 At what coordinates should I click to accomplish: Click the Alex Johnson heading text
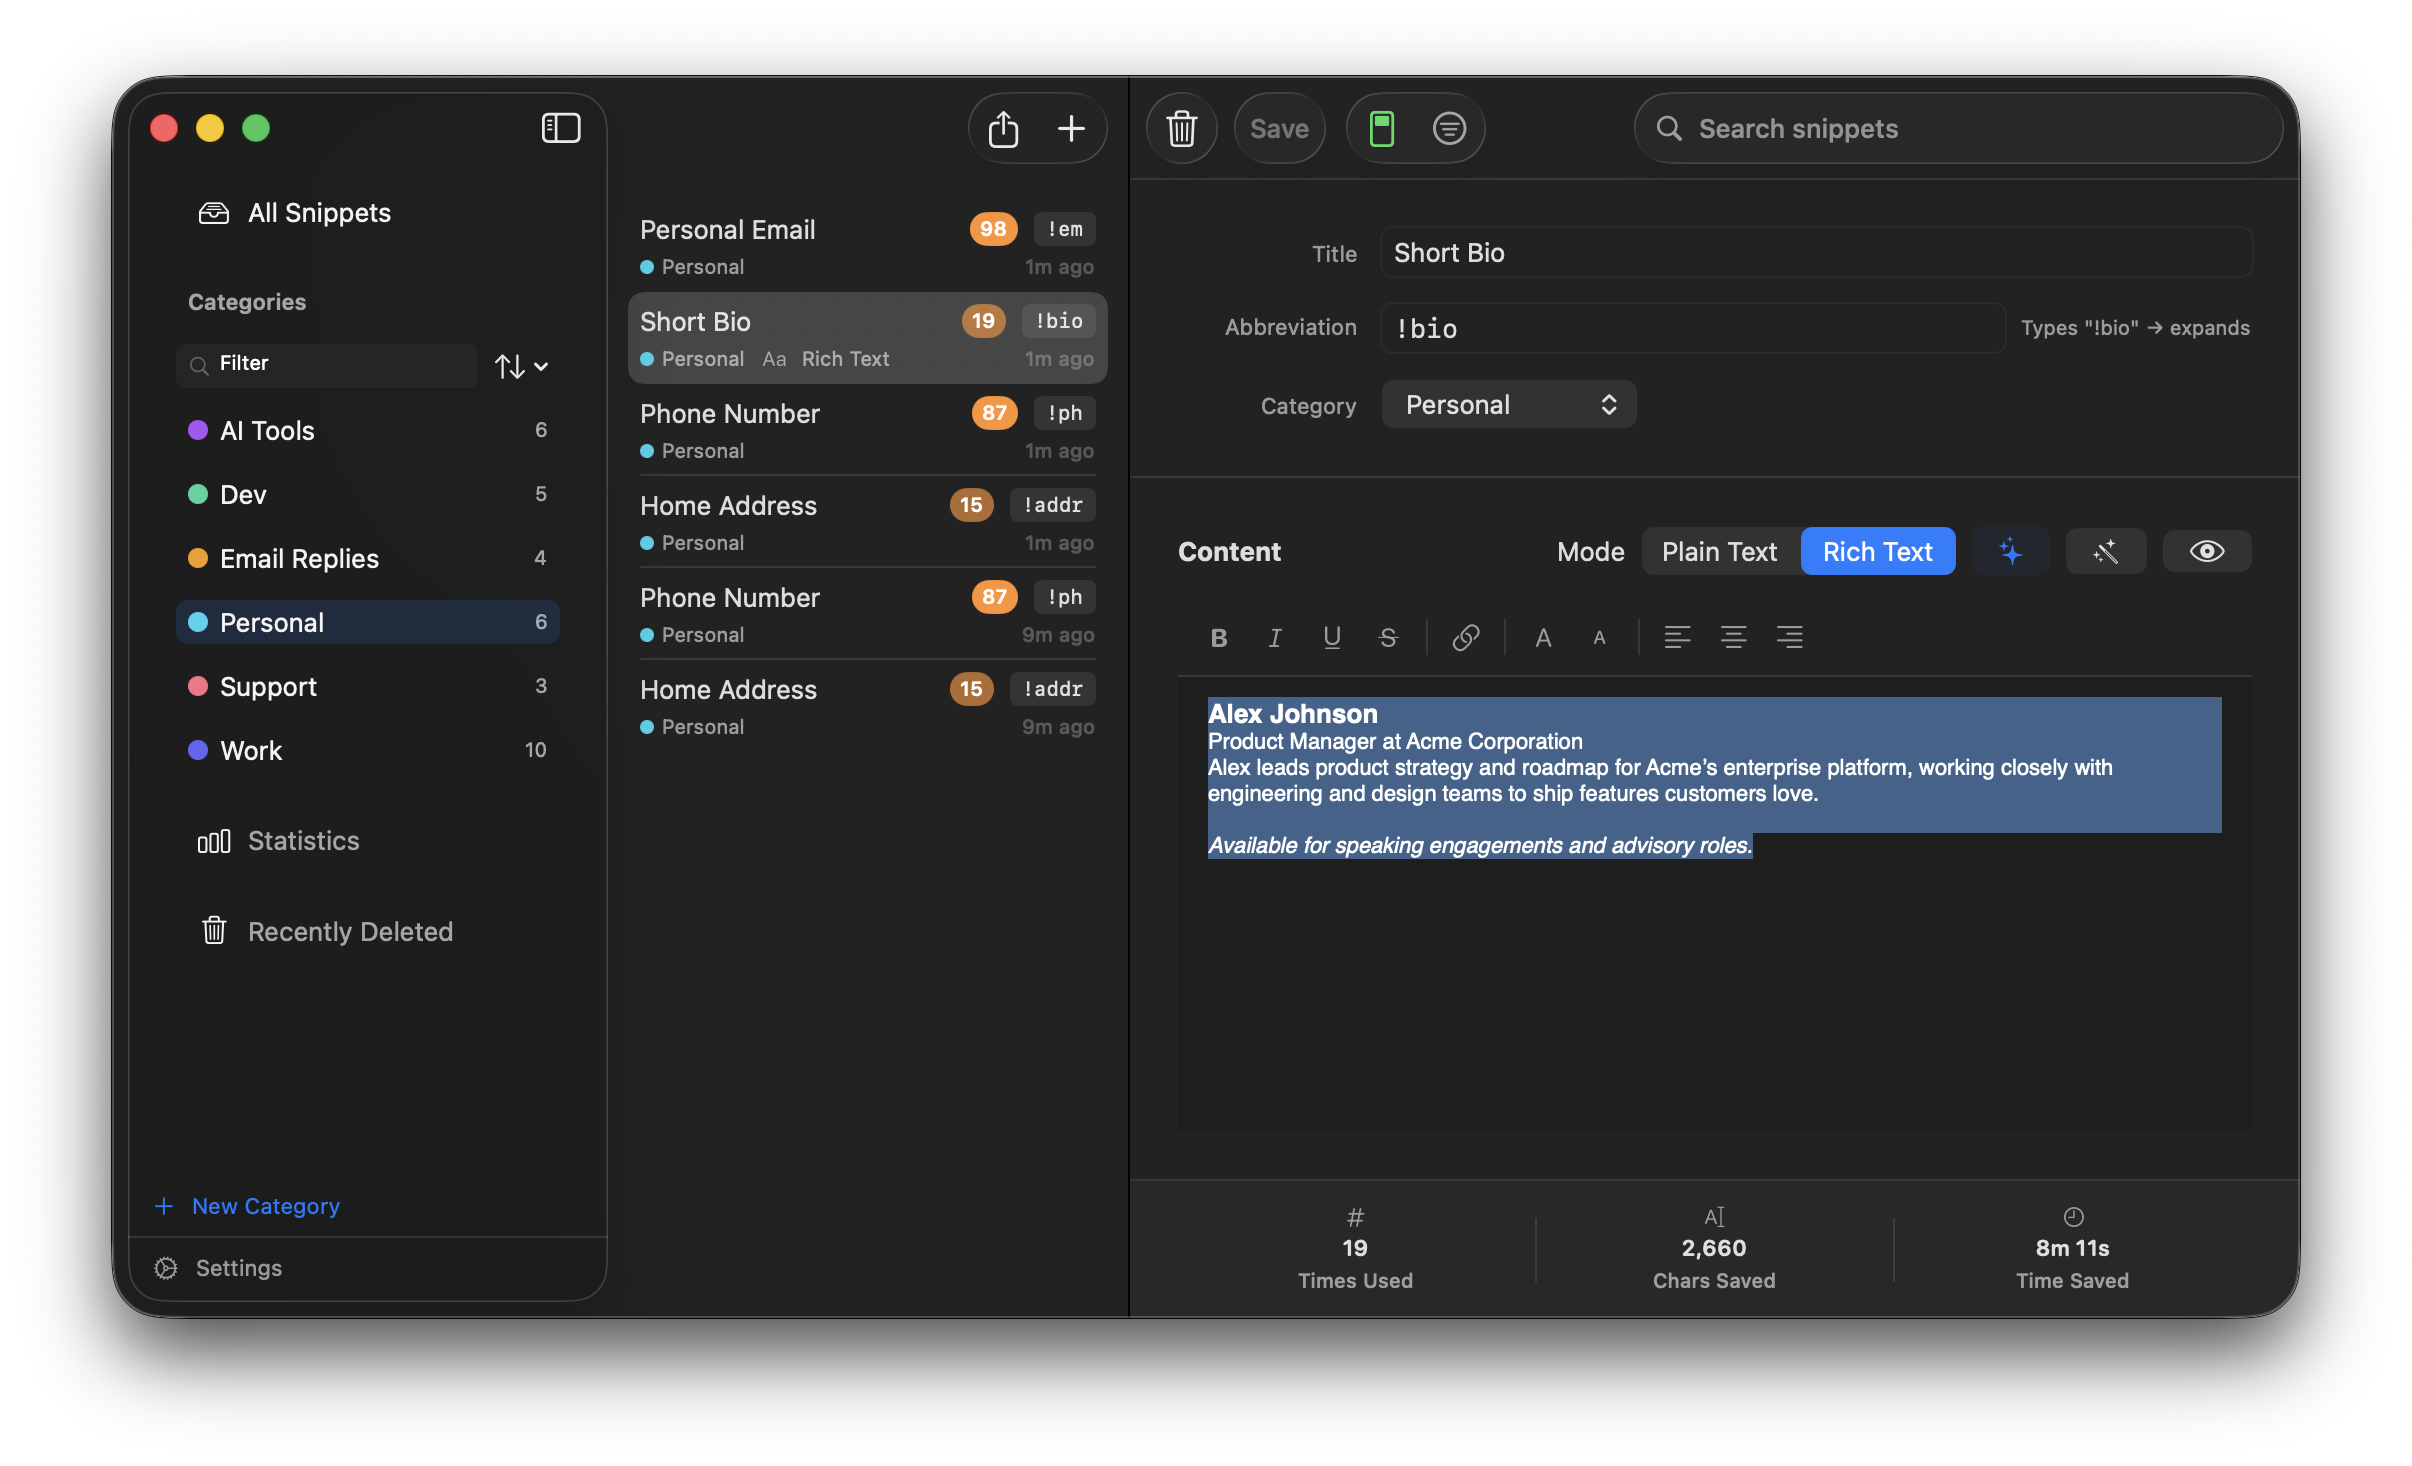1292,714
